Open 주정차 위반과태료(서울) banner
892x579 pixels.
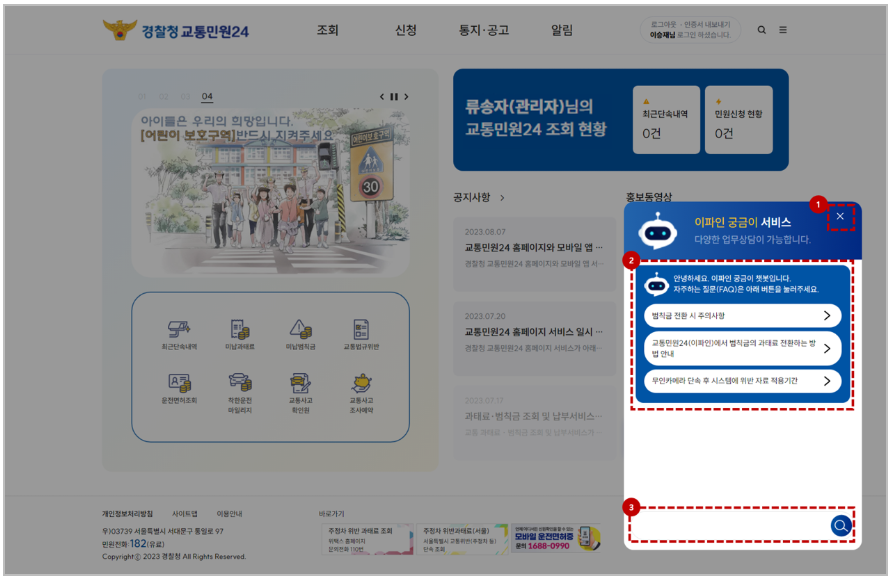pos(462,539)
